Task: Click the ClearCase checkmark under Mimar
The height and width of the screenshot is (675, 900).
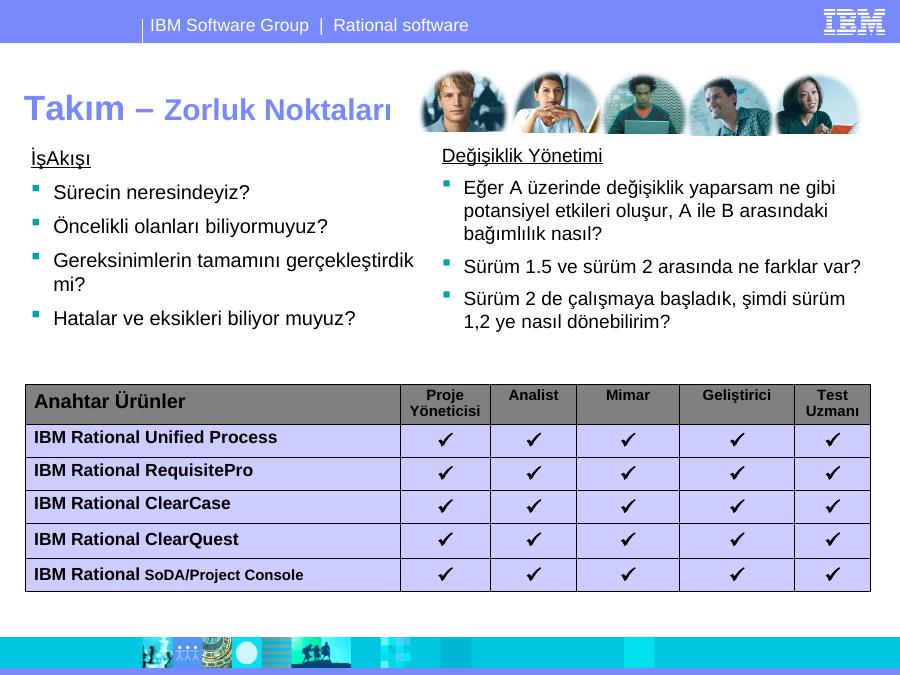Action: point(629,506)
